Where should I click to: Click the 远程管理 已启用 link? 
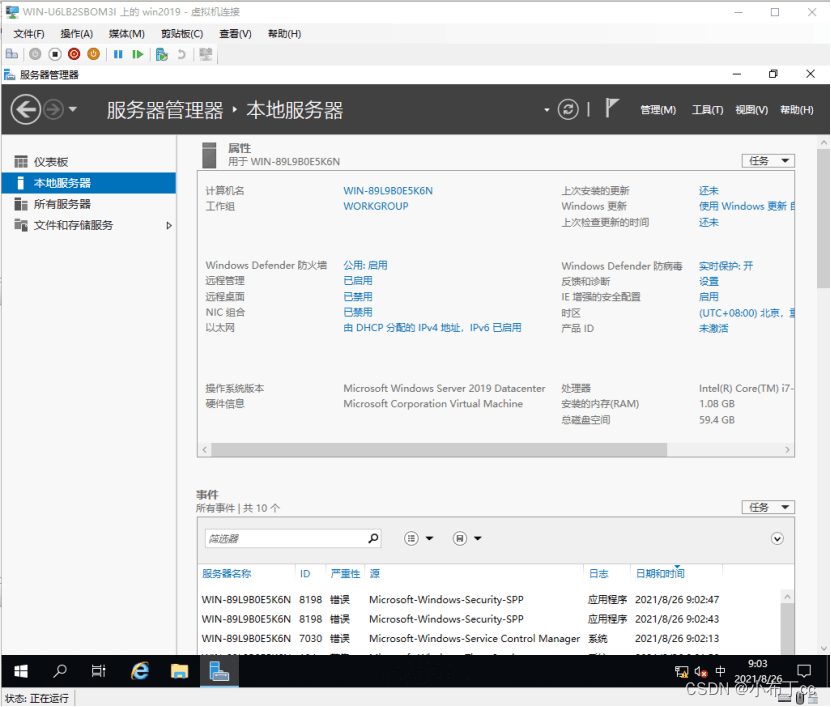point(358,280)
